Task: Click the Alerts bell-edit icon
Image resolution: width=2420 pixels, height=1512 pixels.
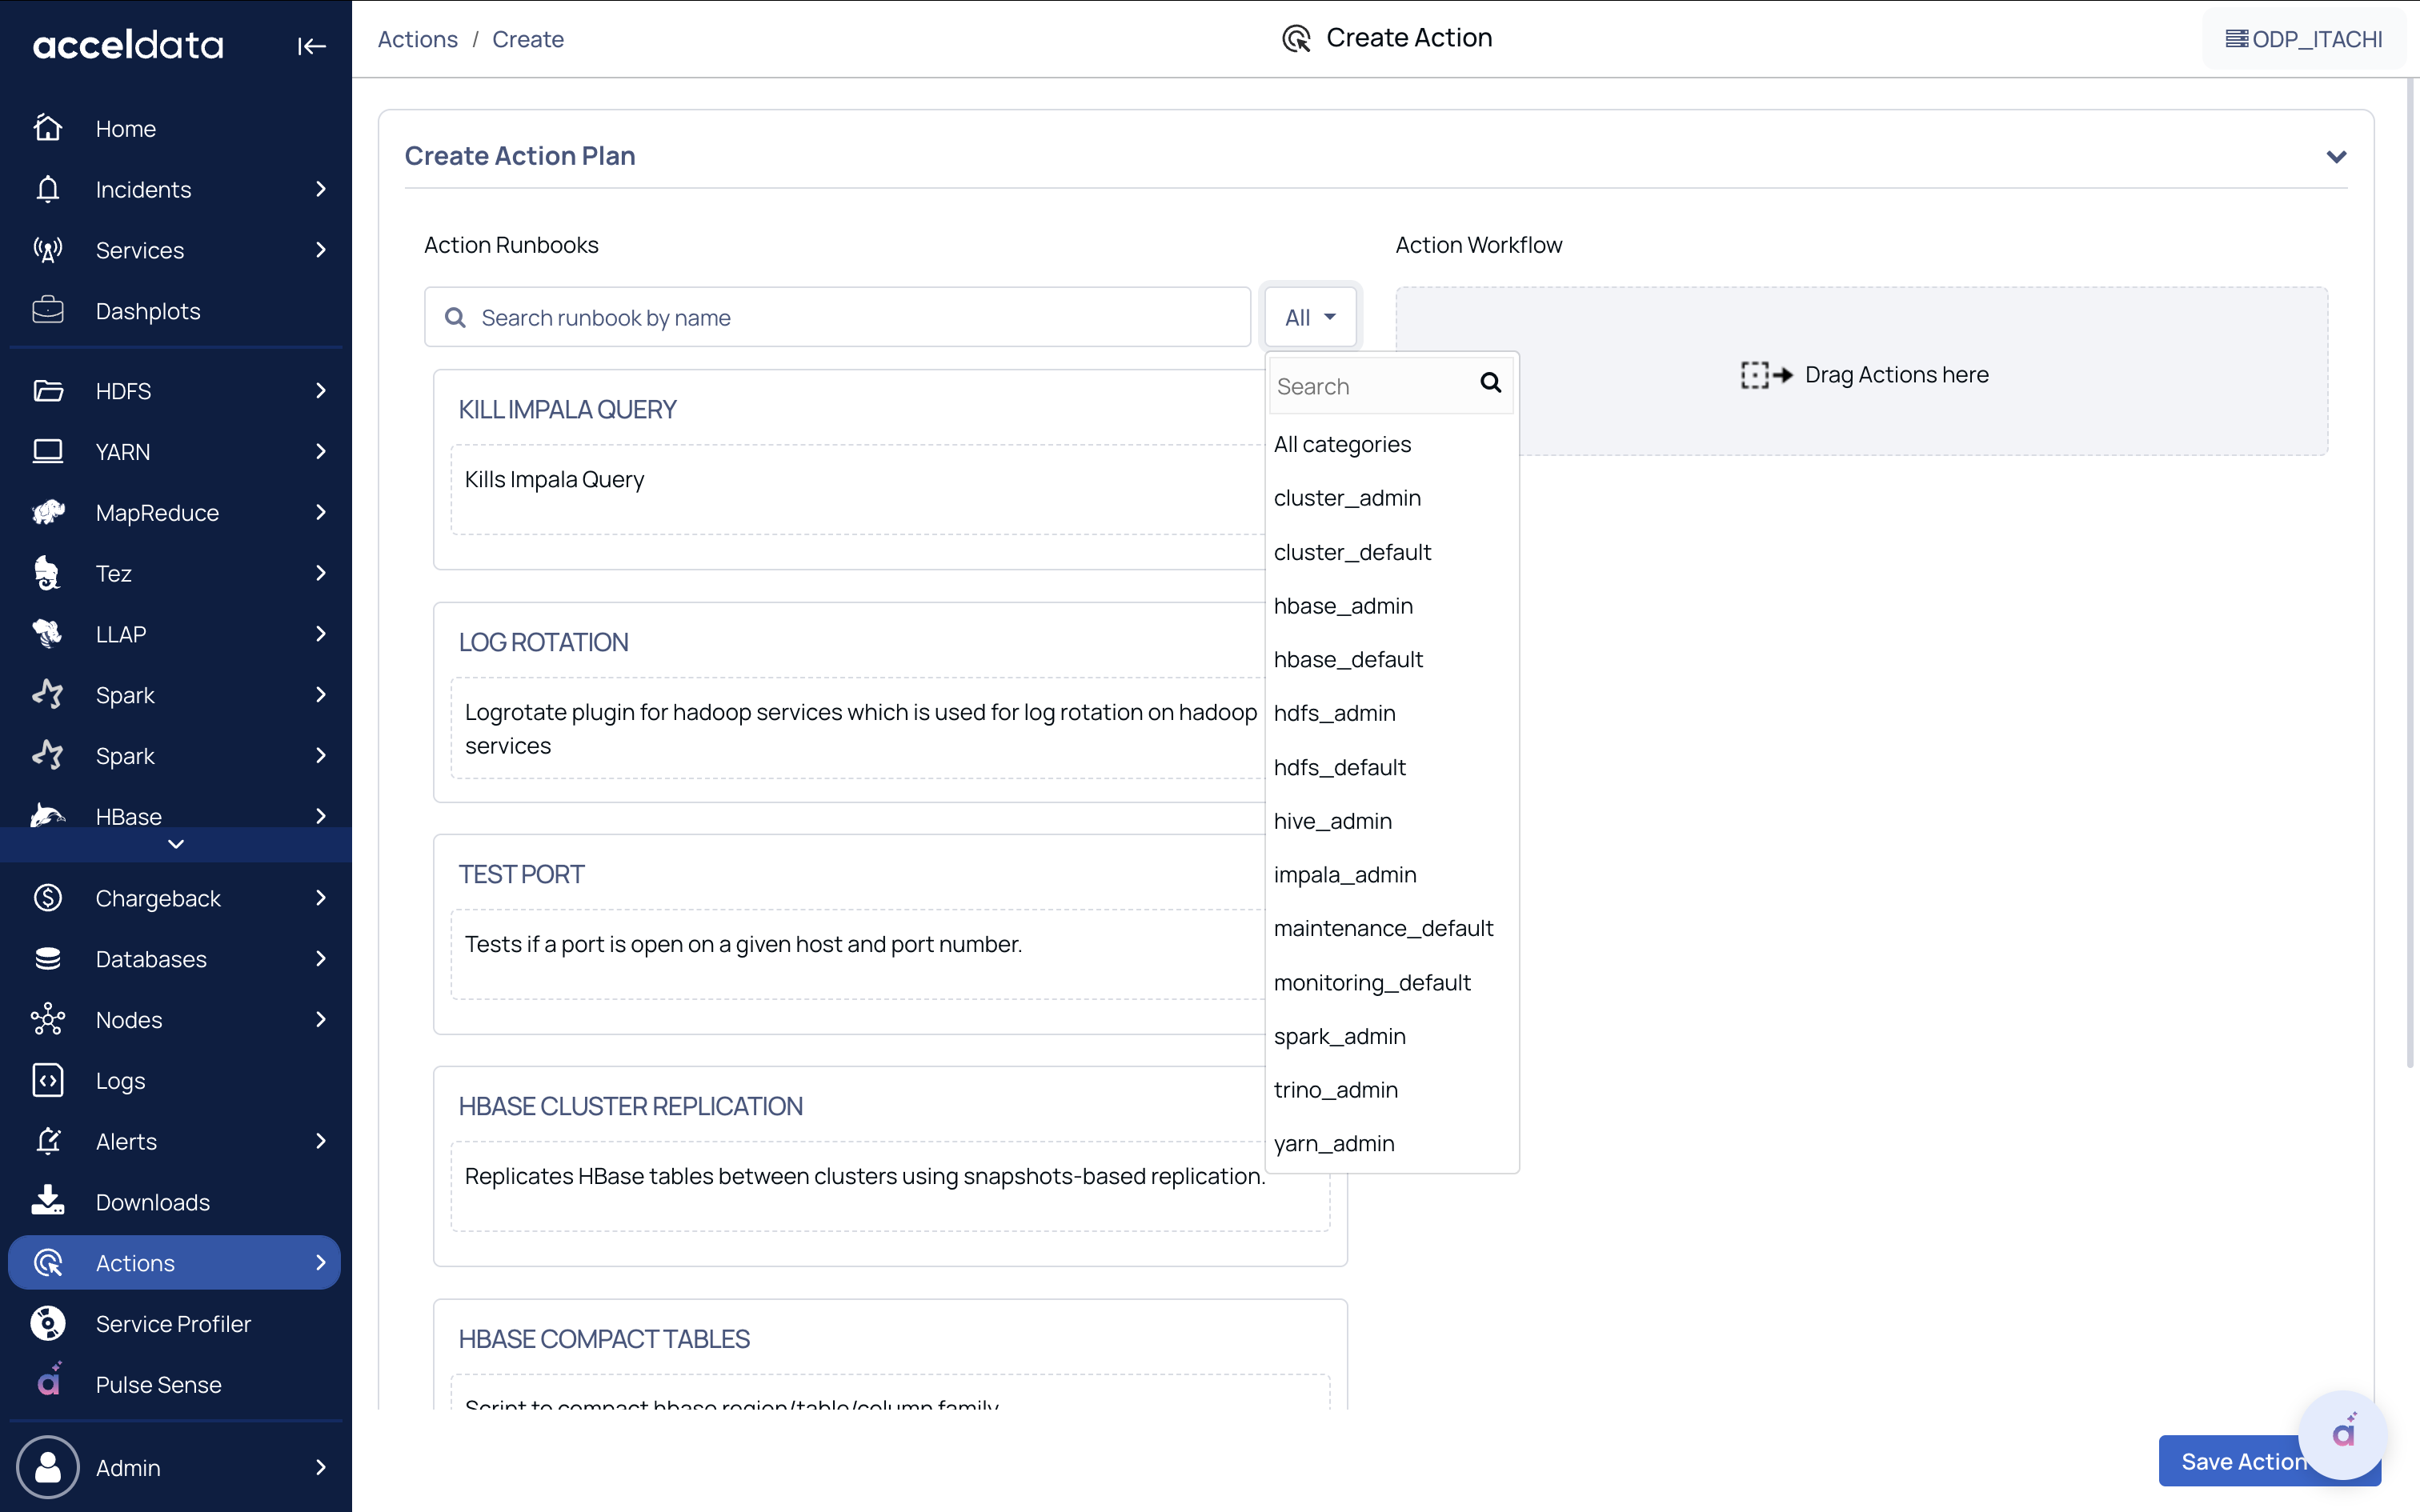Action: 48,1141
